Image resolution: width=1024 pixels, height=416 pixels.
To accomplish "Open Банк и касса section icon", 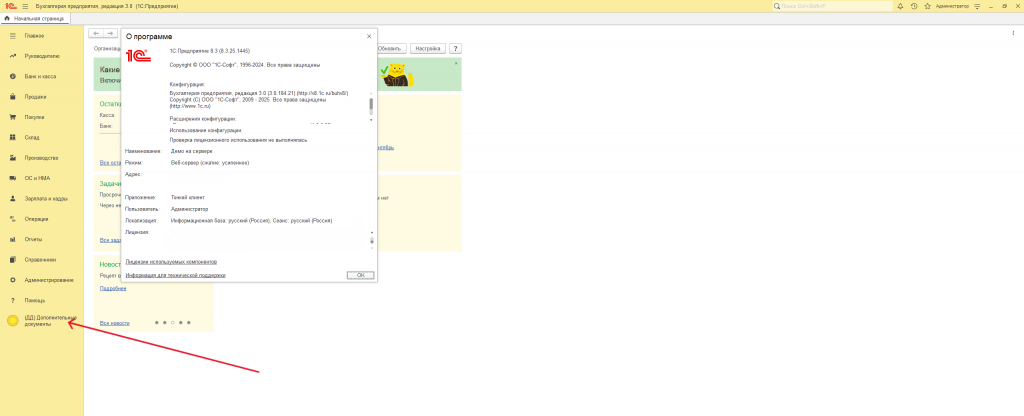I will pyautogui.click(x=12, y=76).
